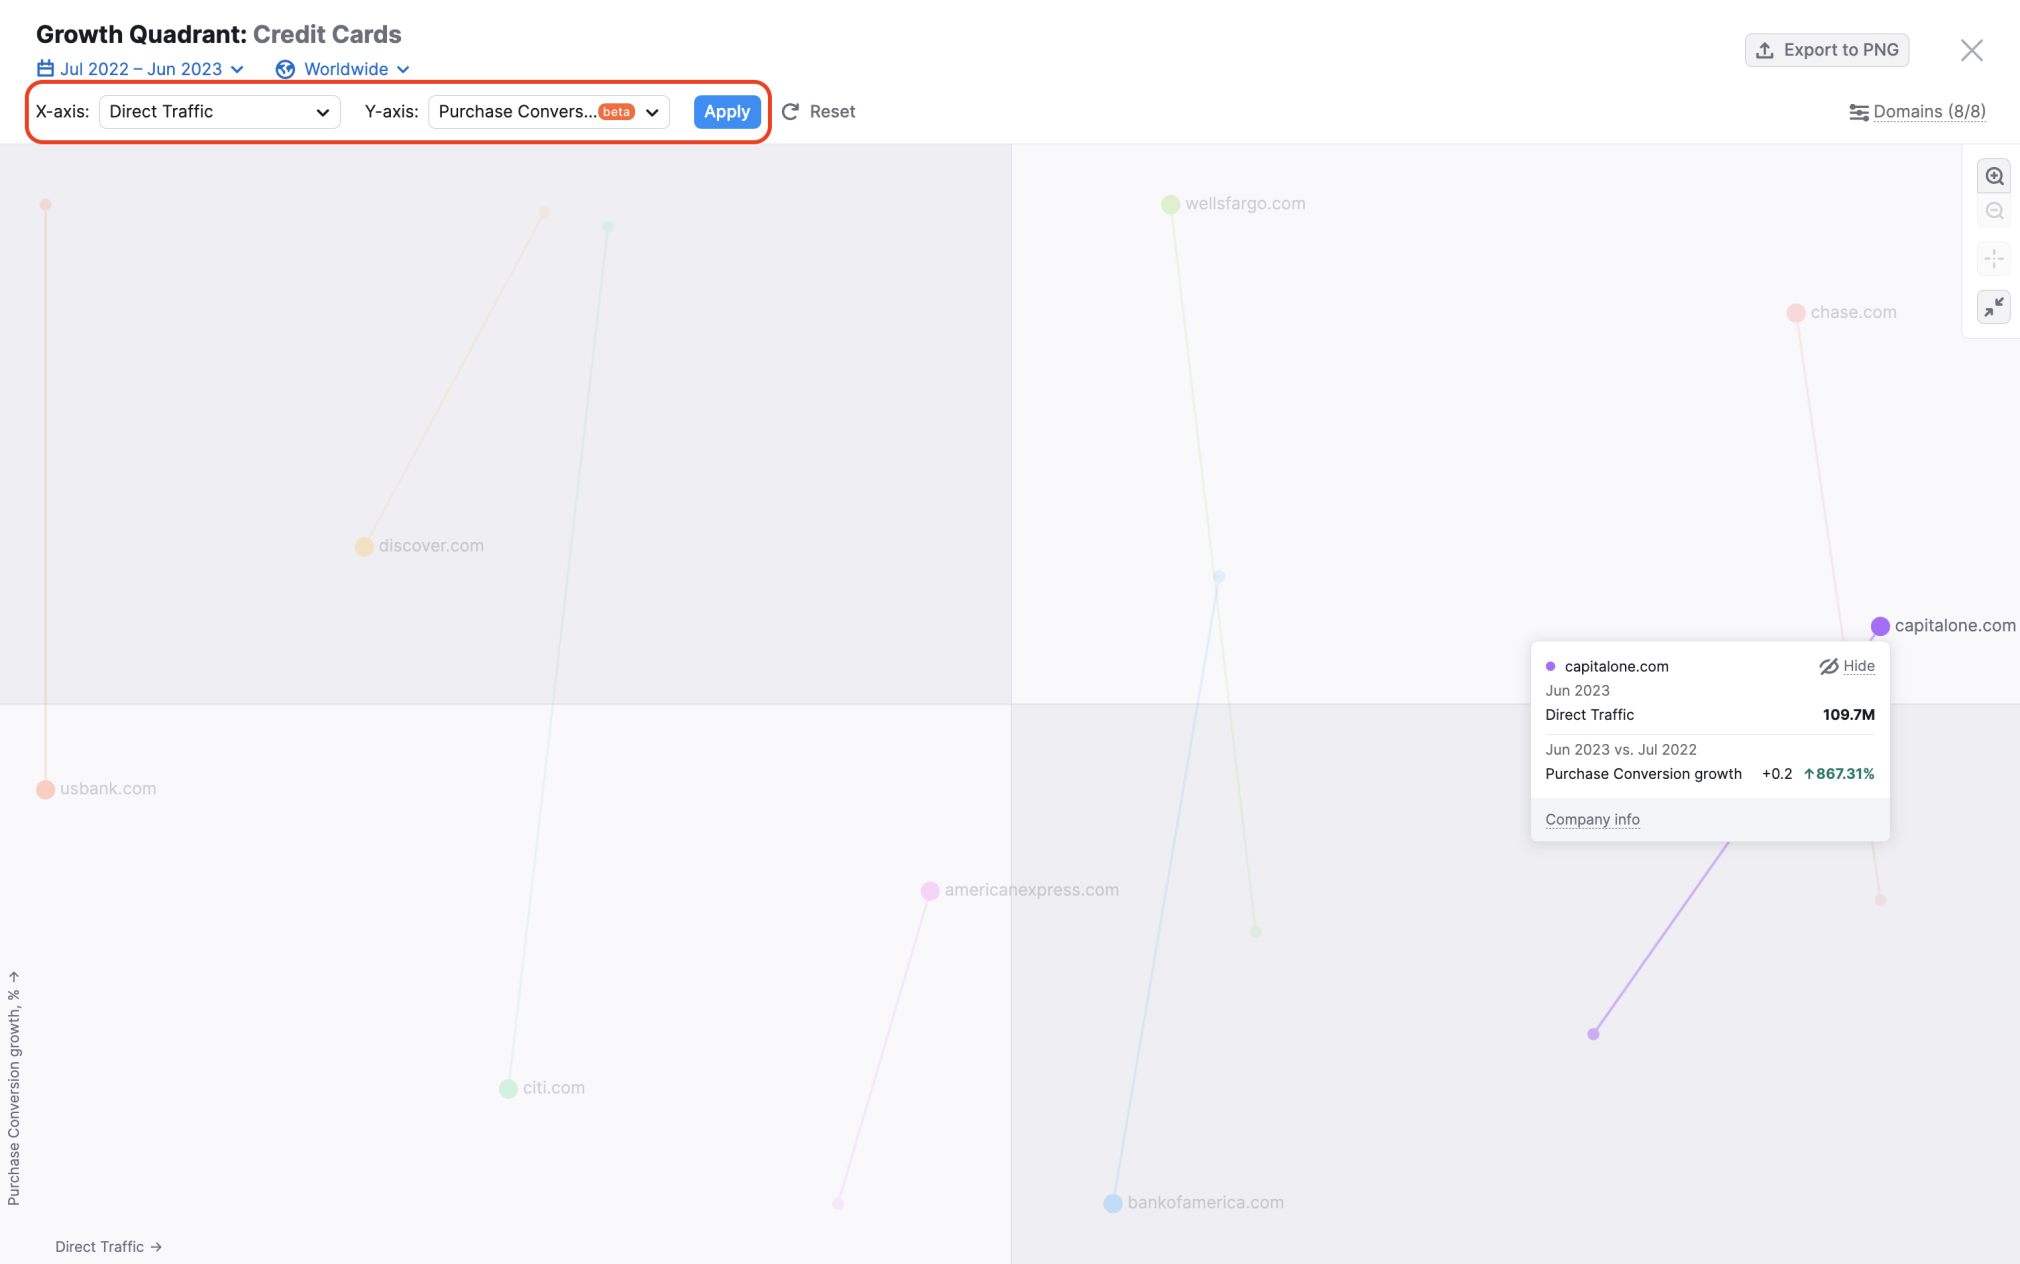Open the Y-axis Purchase Conversion dropdown
This screenshot has width=2020, height=1264.
click(x=548, y=112)
